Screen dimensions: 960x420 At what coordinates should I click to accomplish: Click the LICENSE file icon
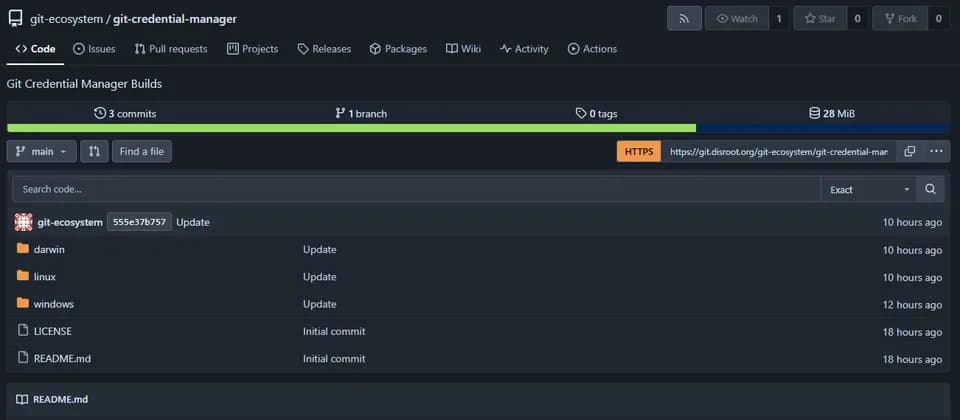pyautogui.click(x=23, y=331)
